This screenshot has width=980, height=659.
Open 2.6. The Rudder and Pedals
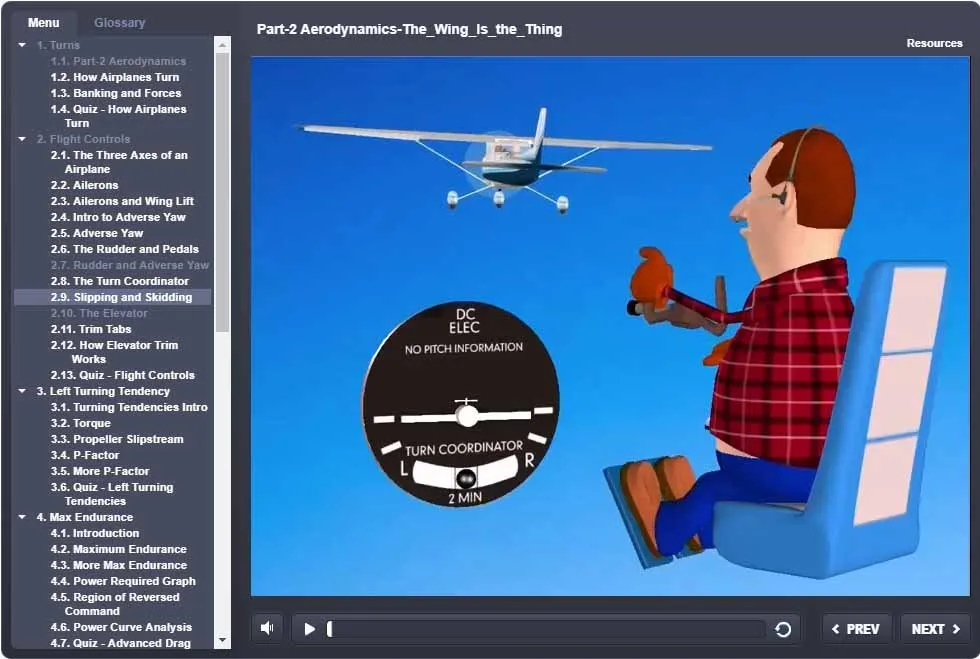[124, 249]
